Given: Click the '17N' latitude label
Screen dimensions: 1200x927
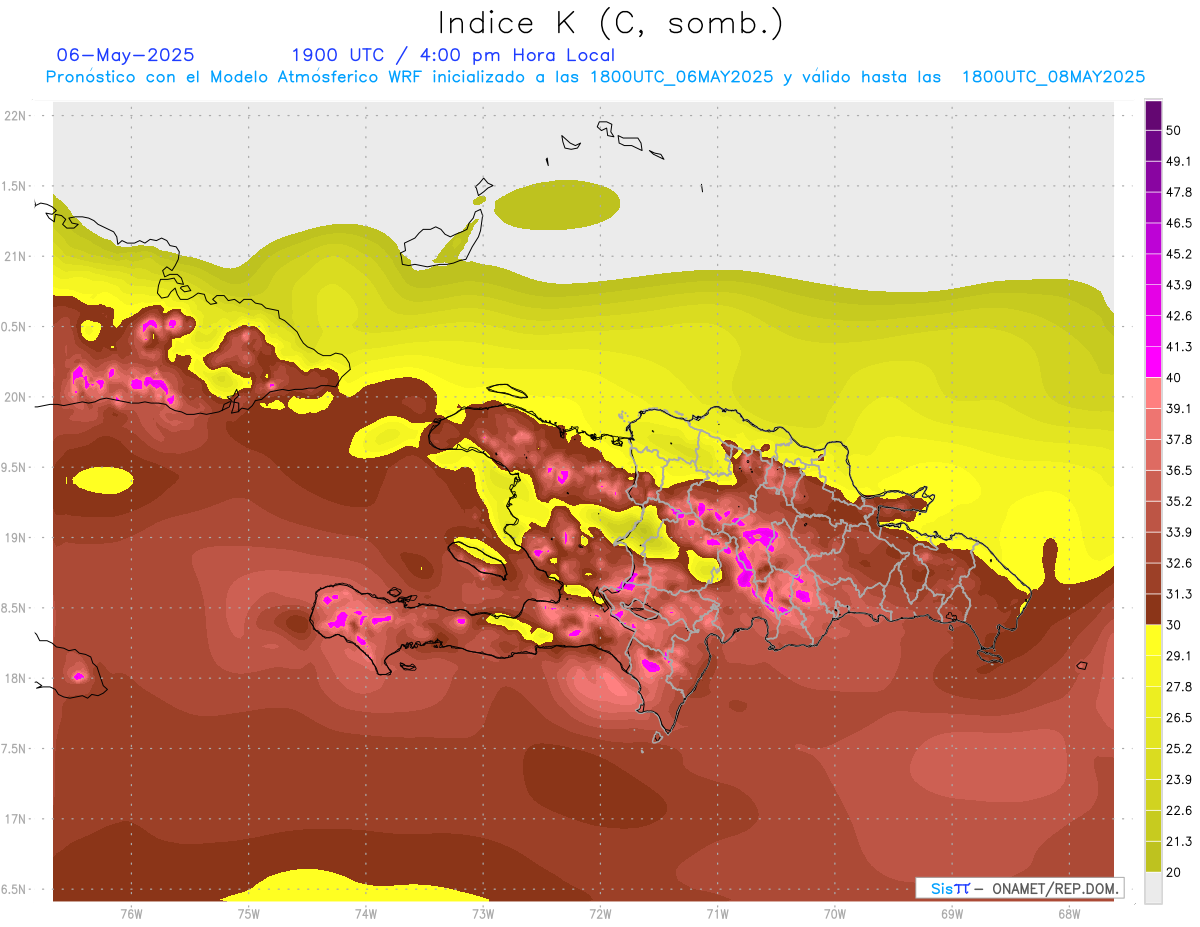Looking at the screenshot, I should pyautogui.click(x=17, y=819).
